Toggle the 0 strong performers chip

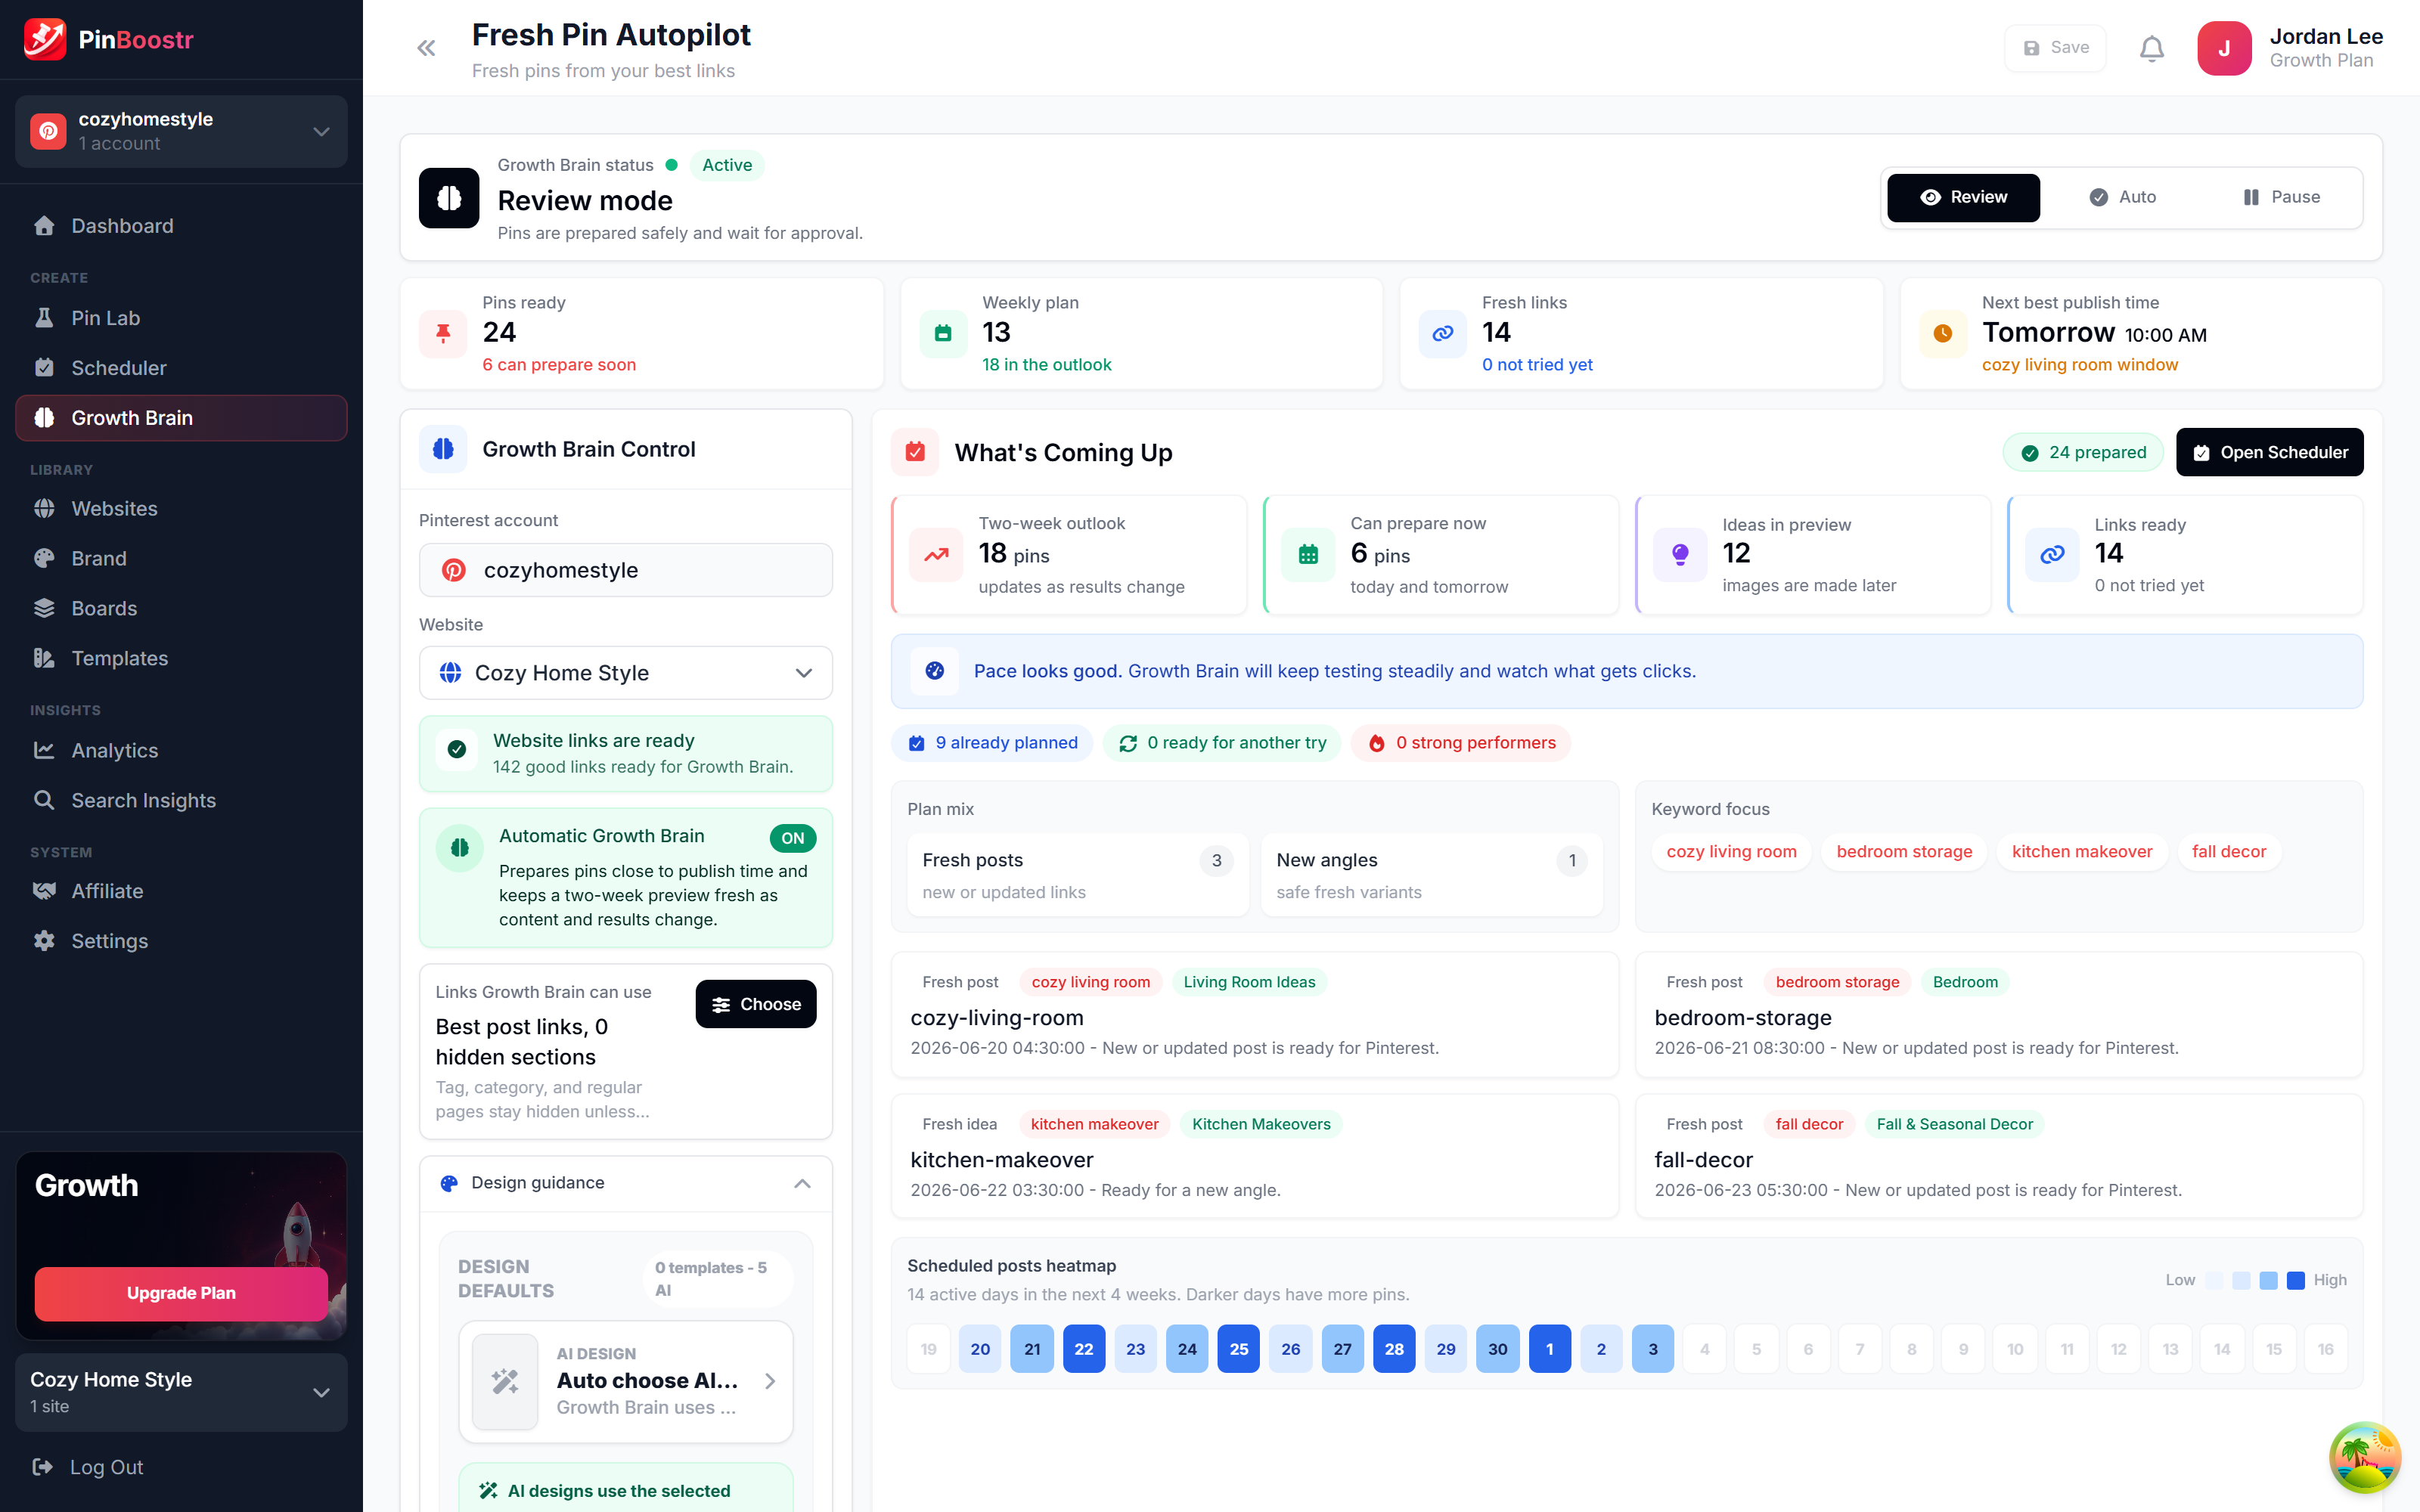pyautogui.click(x=1461, y=743)
